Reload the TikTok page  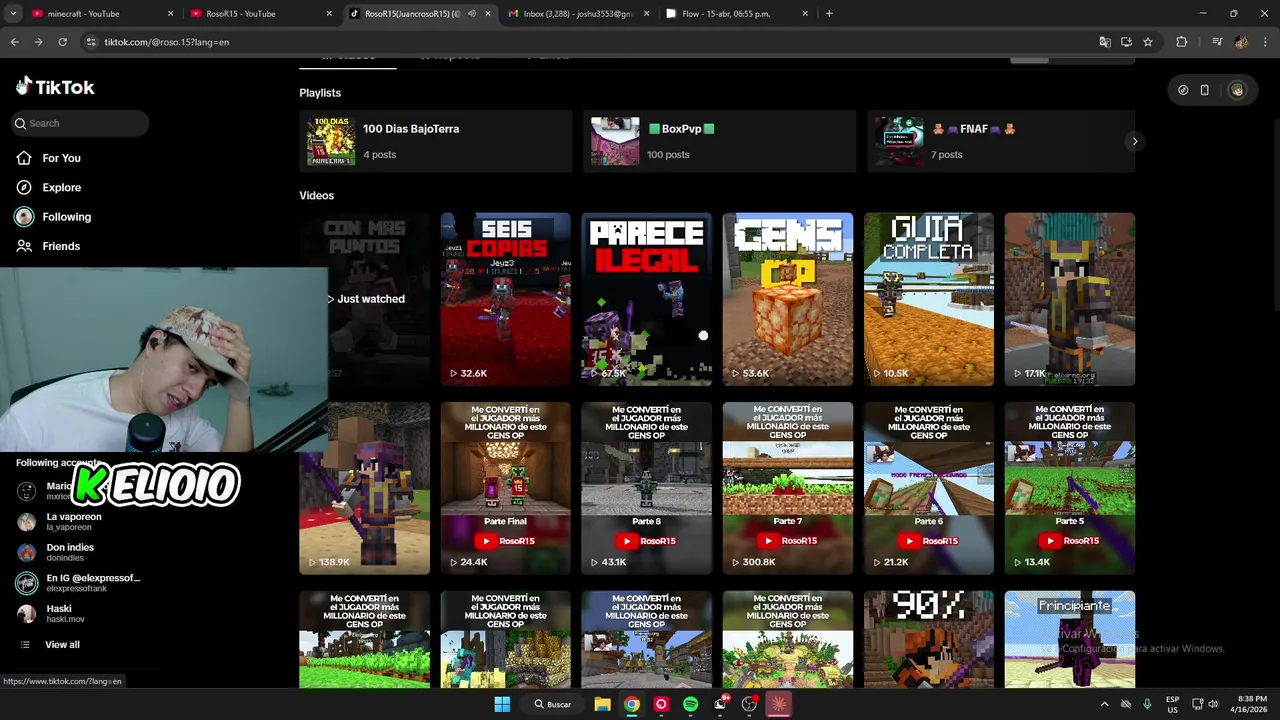(x=62, y=42)
